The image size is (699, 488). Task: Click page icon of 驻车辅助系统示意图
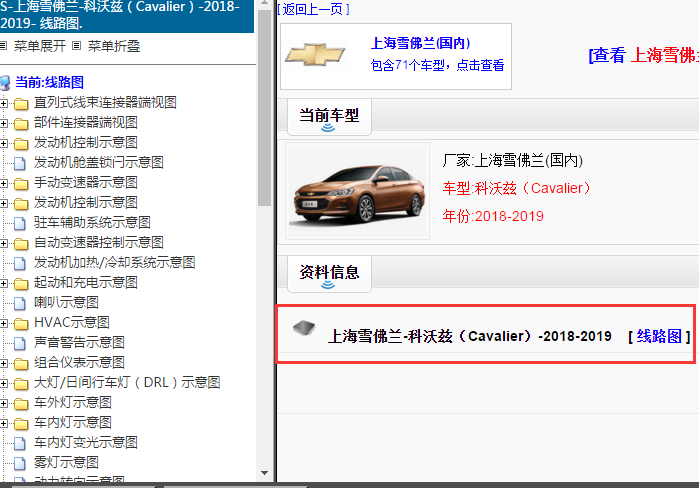pyautogui.click(x=20, y=223)
